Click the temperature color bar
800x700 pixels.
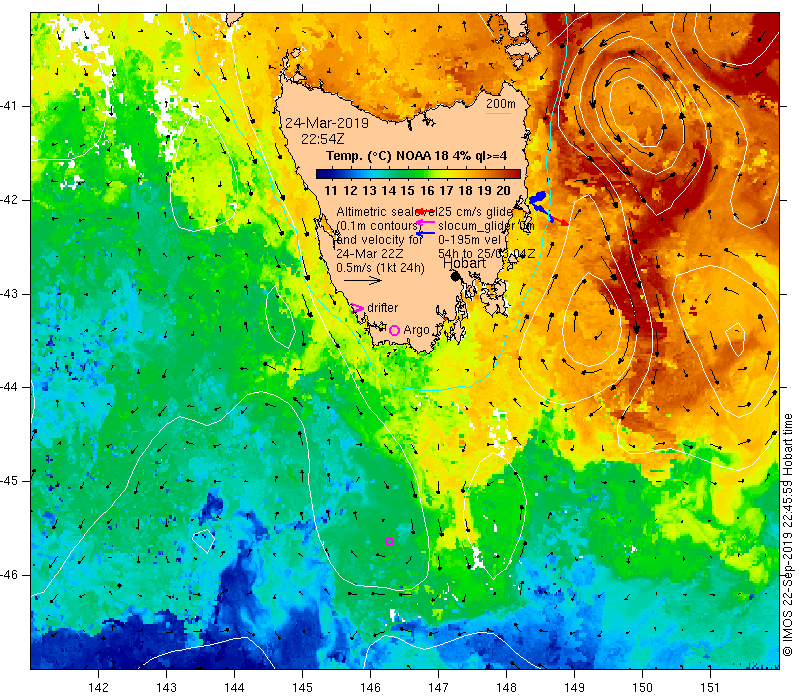418,174
